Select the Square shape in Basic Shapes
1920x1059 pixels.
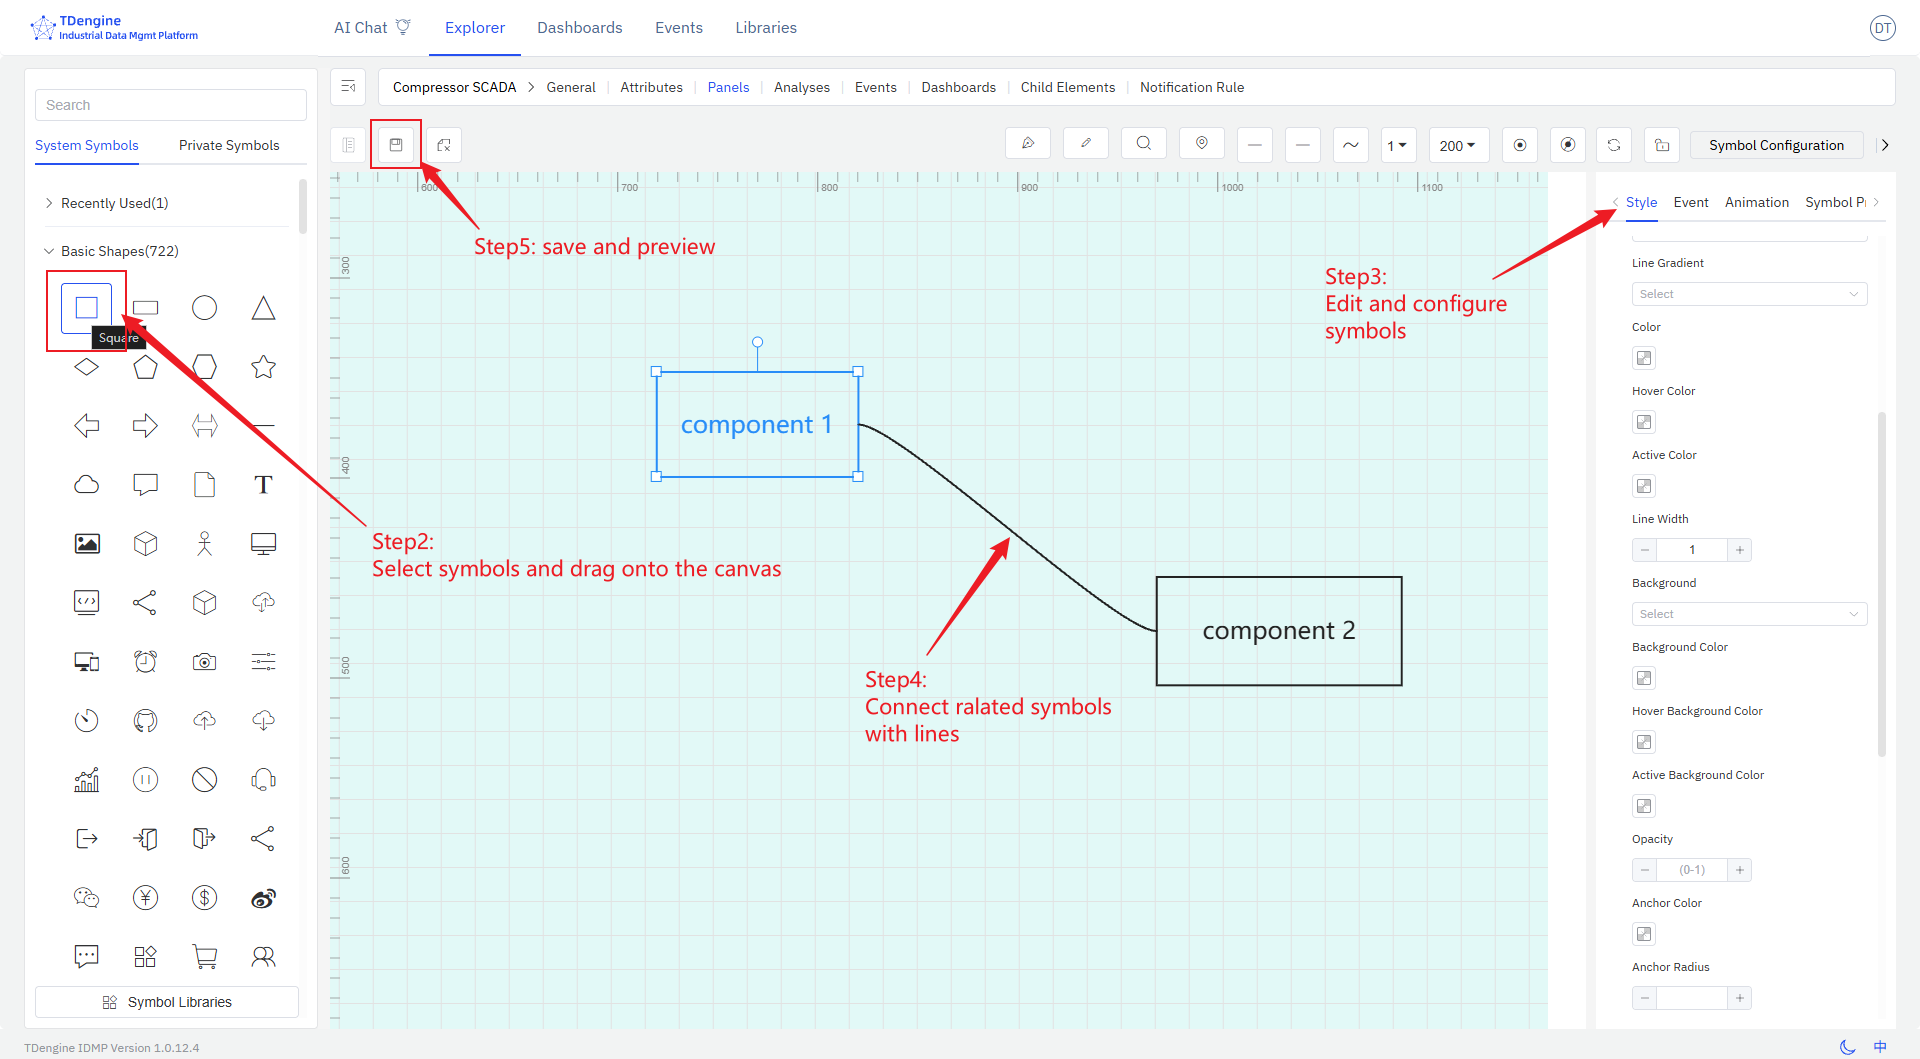pos(86,308)
